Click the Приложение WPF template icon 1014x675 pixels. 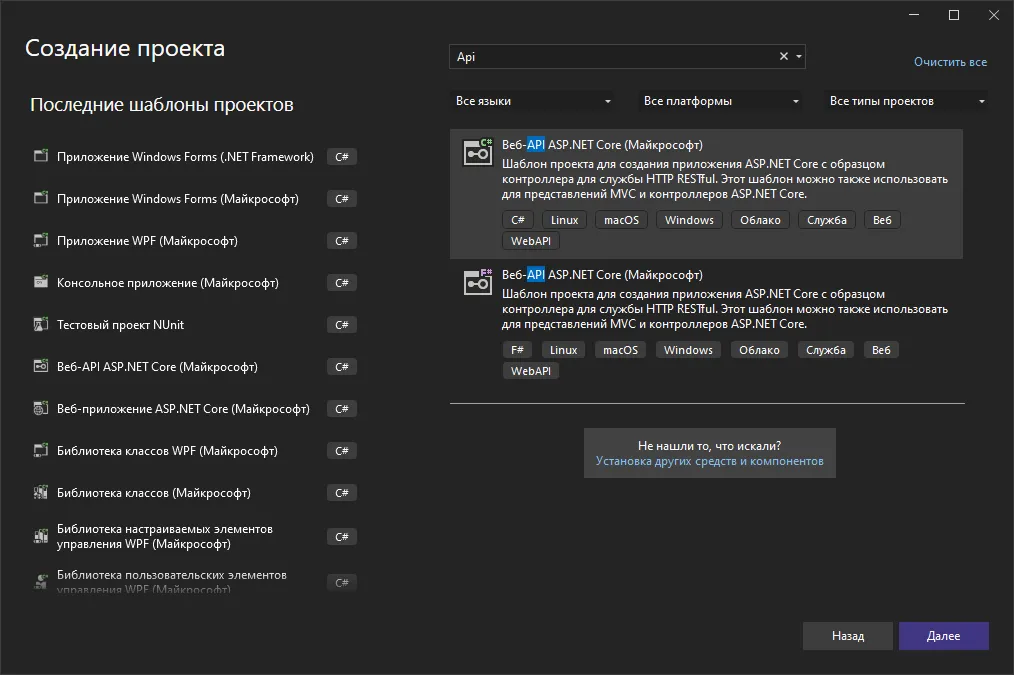pos(41,240)
